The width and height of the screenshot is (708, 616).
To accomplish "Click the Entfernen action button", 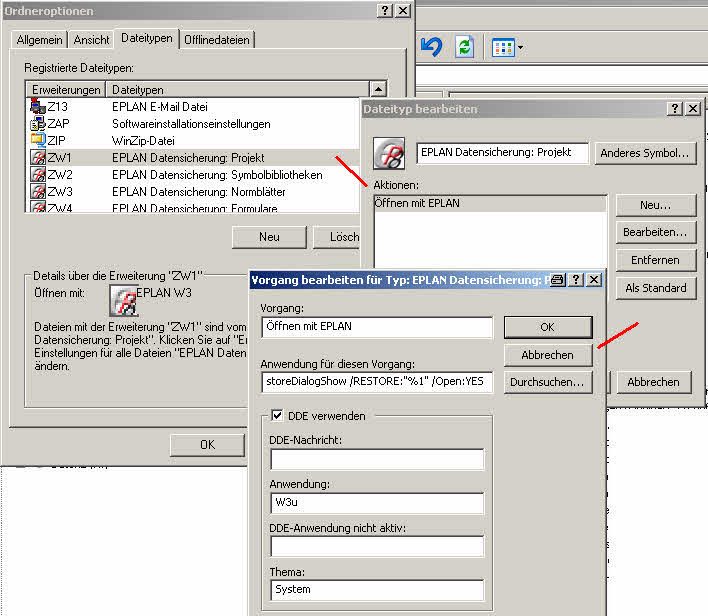I will click(656, 260).
